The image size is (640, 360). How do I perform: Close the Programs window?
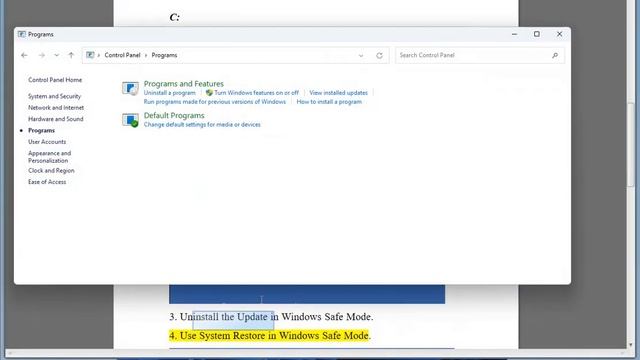560,34
